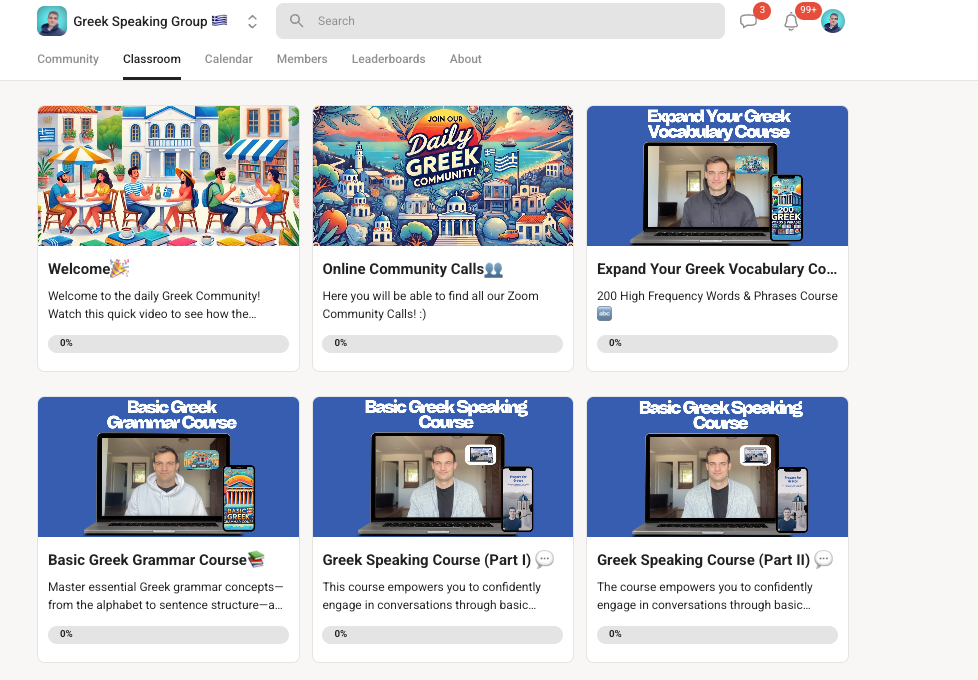
Task: Open the Calendar tab
Action: [228, 59]
